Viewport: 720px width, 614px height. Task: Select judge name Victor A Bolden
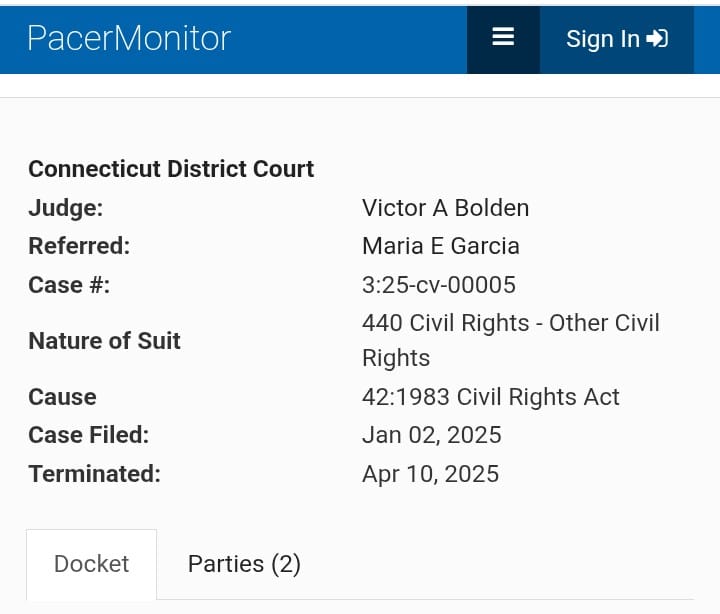point(445,208)
